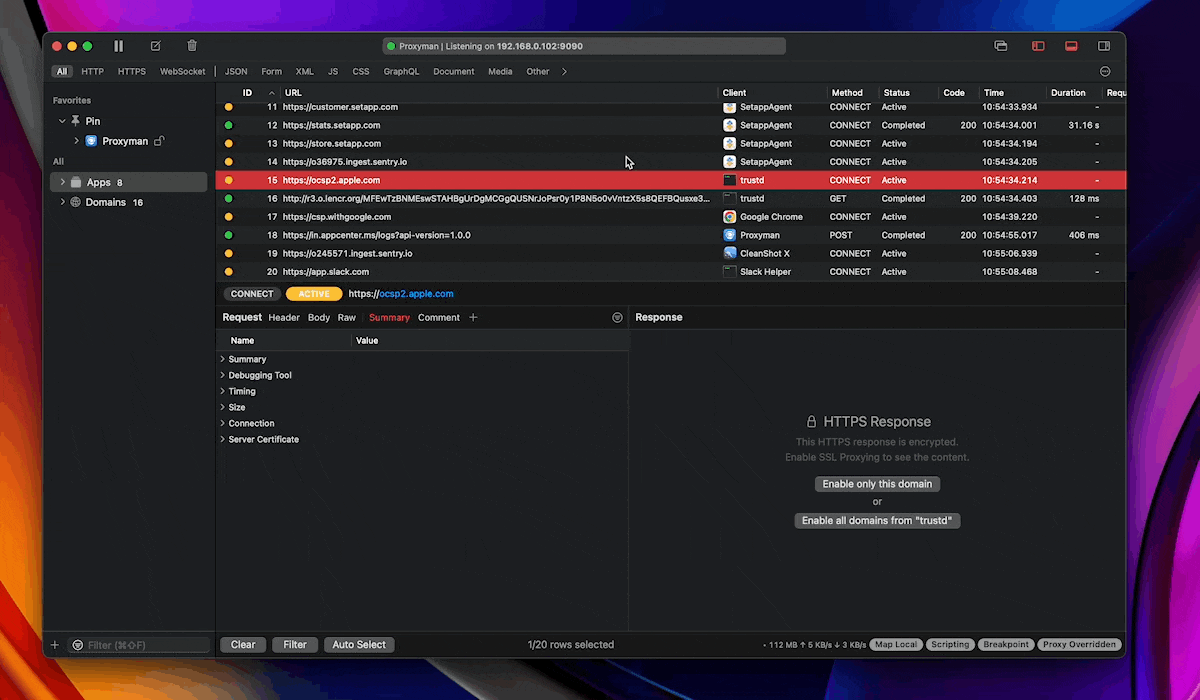Toggle the Map Local status button
The width and height of the screenshot is (1200, 700).
pos(896,645)
